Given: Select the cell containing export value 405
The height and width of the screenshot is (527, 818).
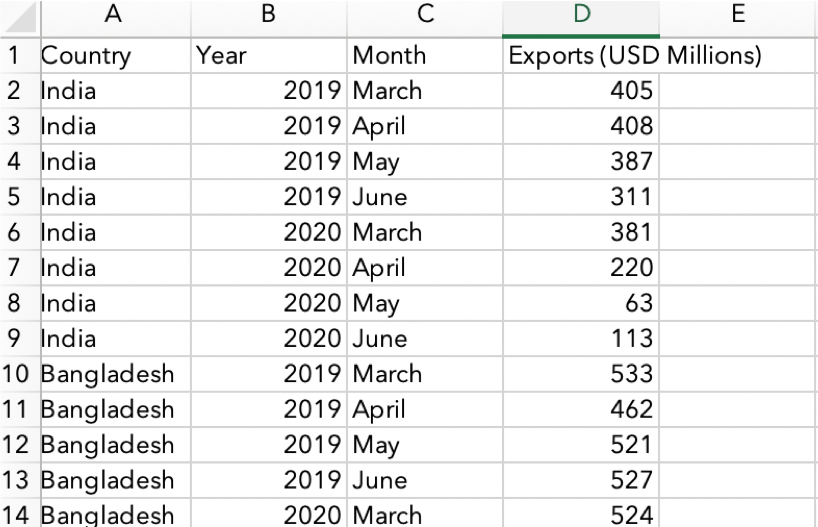Looking at the screenshot, I should tap(581, 91).
